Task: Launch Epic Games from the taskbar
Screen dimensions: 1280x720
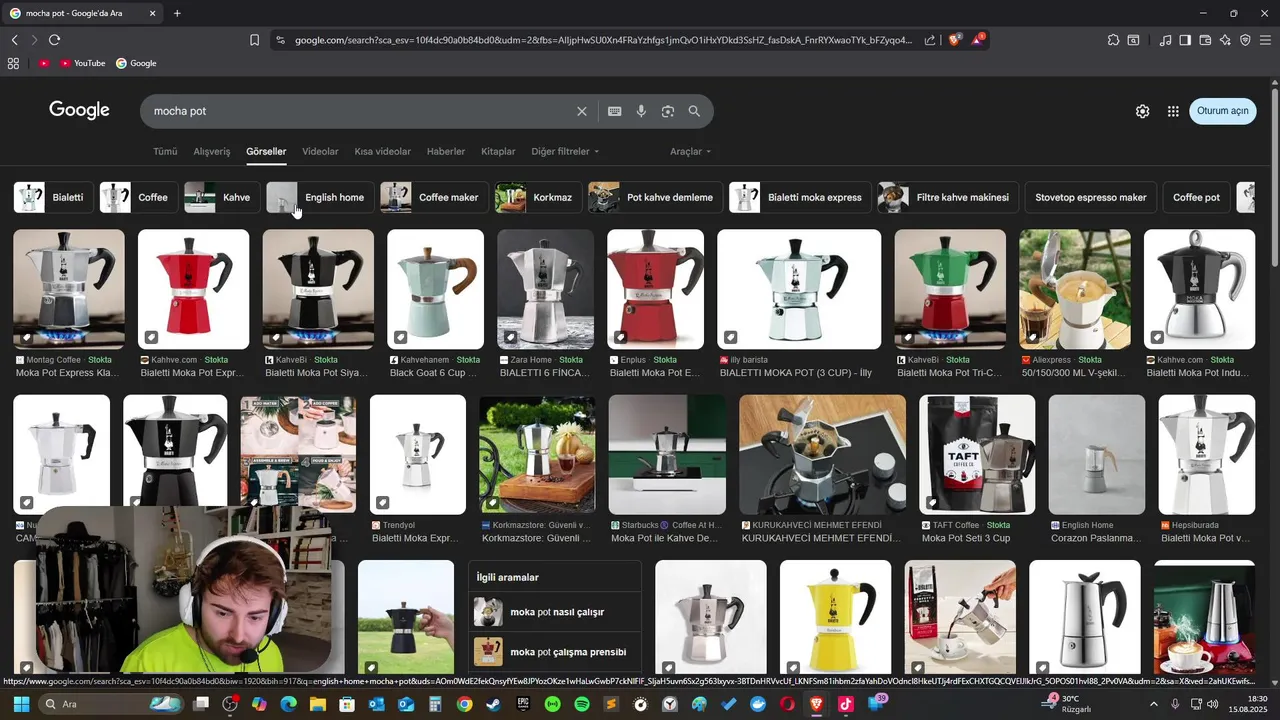Action: click(523, 704)
